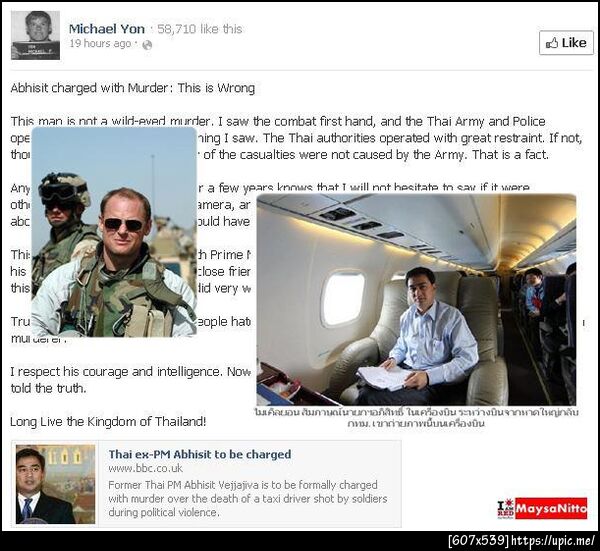Click the '[607x539]' size label

click(479, 541)
